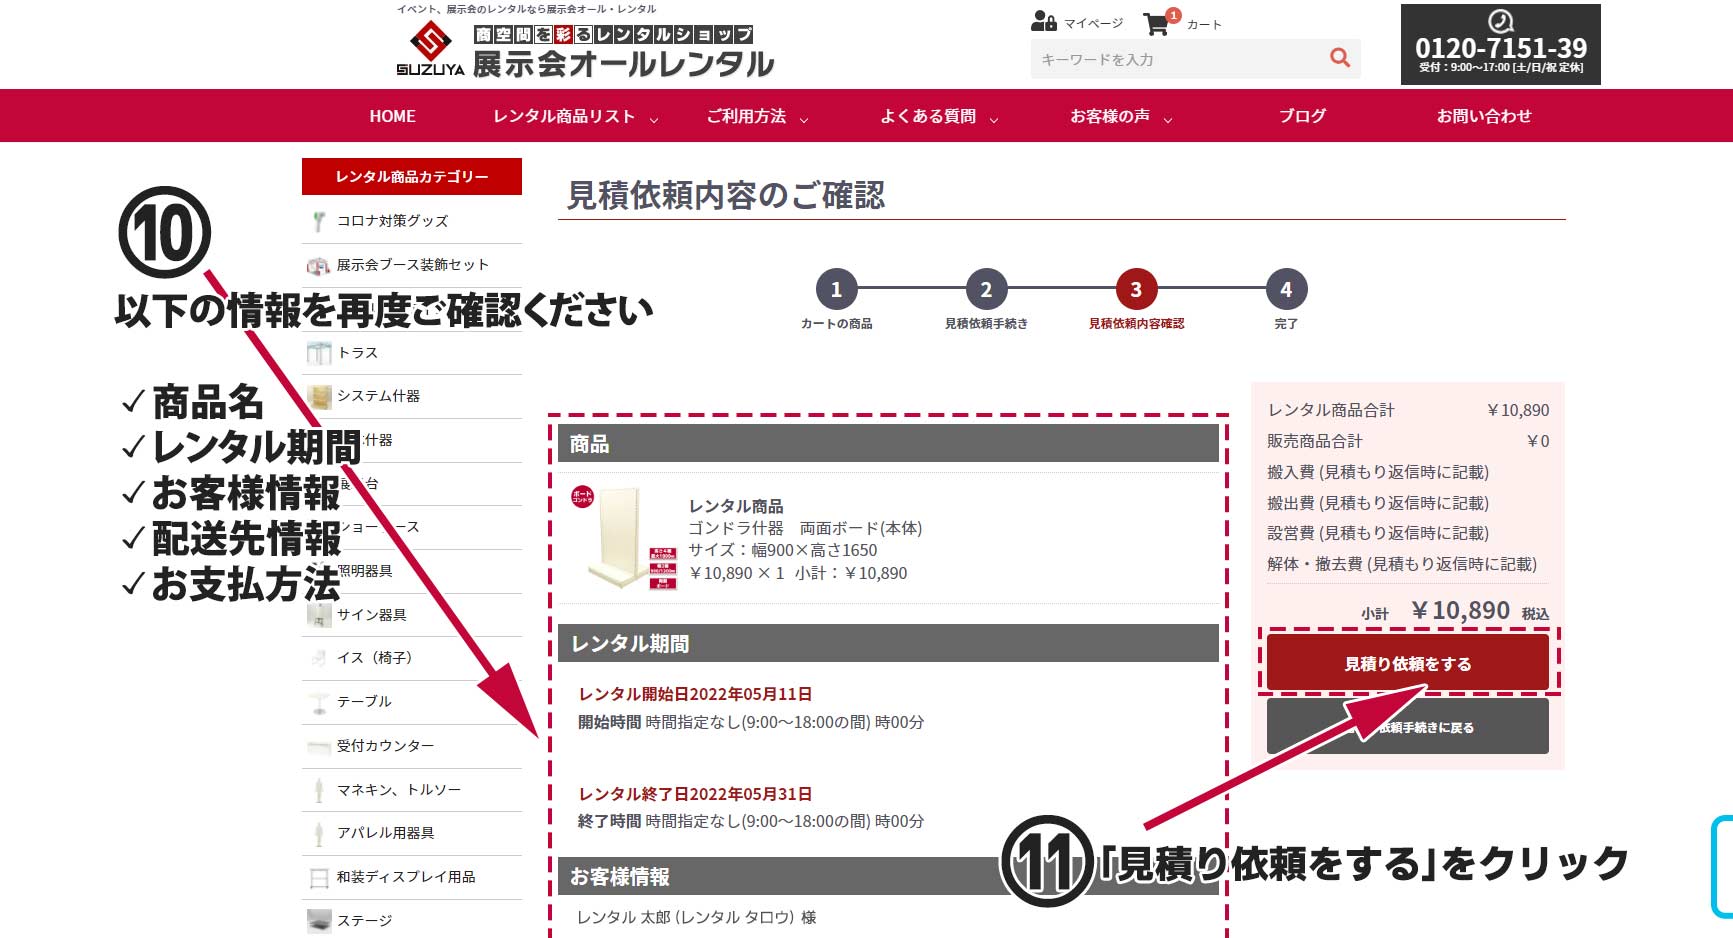Screen dimensions: 1733x938
Task: Click 販売商品合計 row
Action: click(1408, 441)
